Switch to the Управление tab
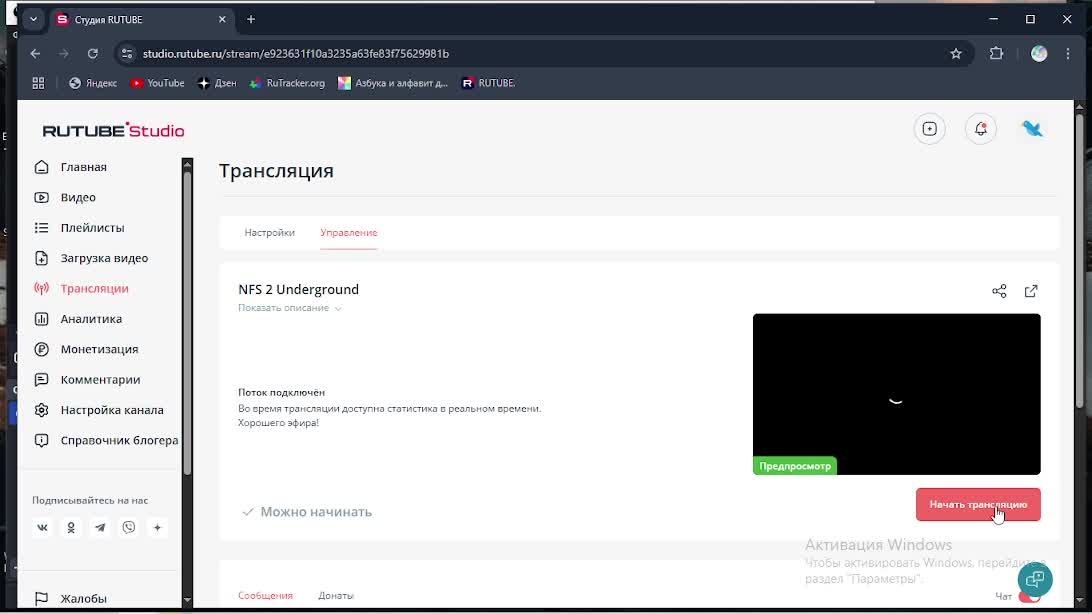This screenshot has height=614, width=1092. tap(349, 233)
